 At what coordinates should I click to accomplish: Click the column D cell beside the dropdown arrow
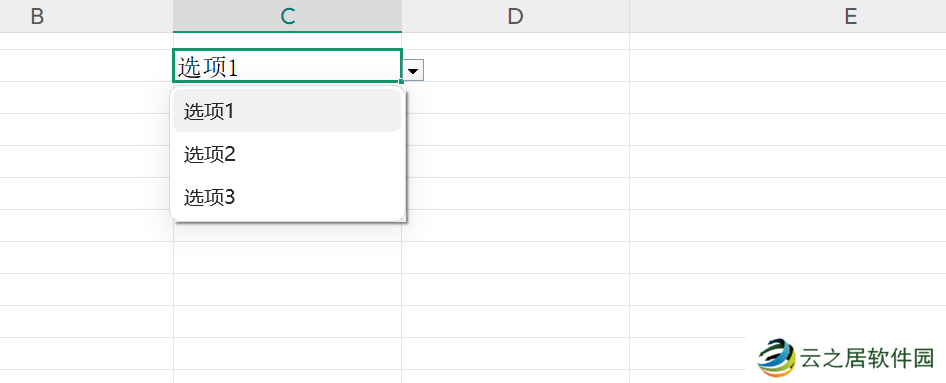click(x=527, y=66)
